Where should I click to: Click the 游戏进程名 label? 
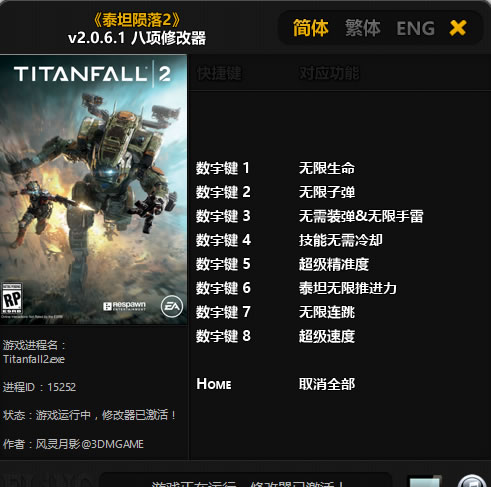35,345
